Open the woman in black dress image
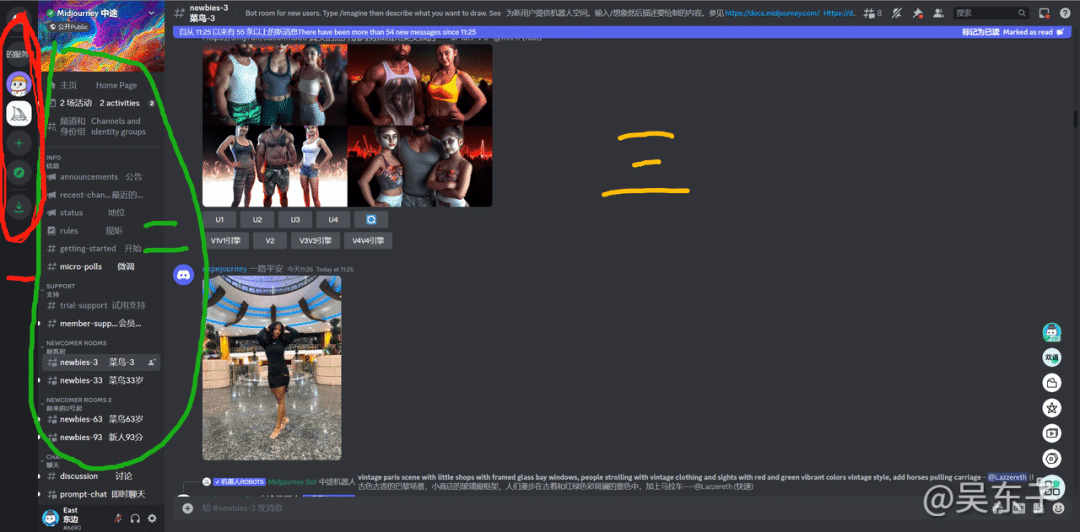Image resolution: width=1080 pixels, height=532 pixels. [271, 368]
